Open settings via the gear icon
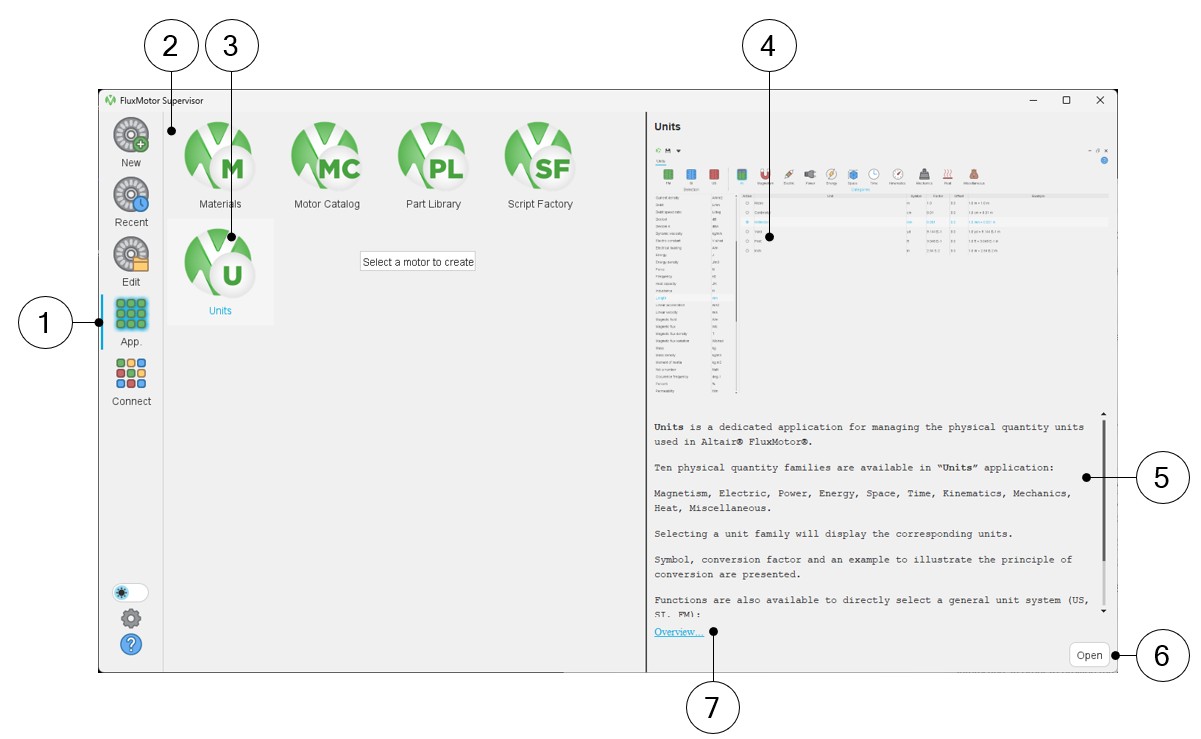 pyautogui.click(x=131, y=619)
